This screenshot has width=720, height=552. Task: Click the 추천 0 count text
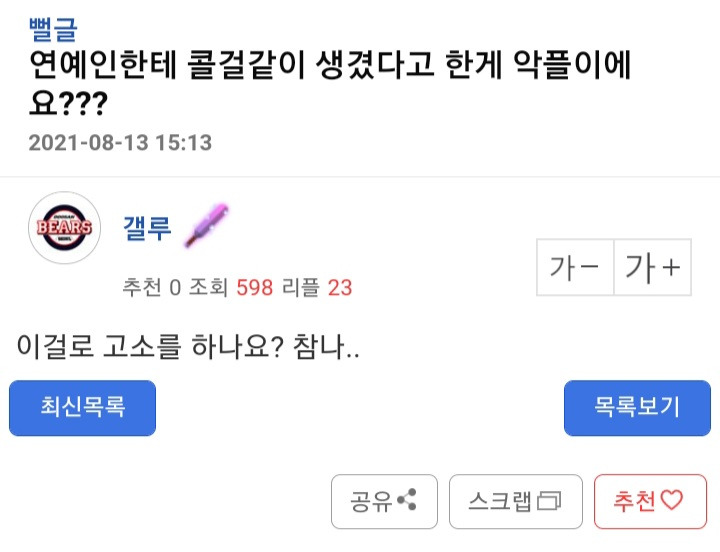tap(150, 288)
